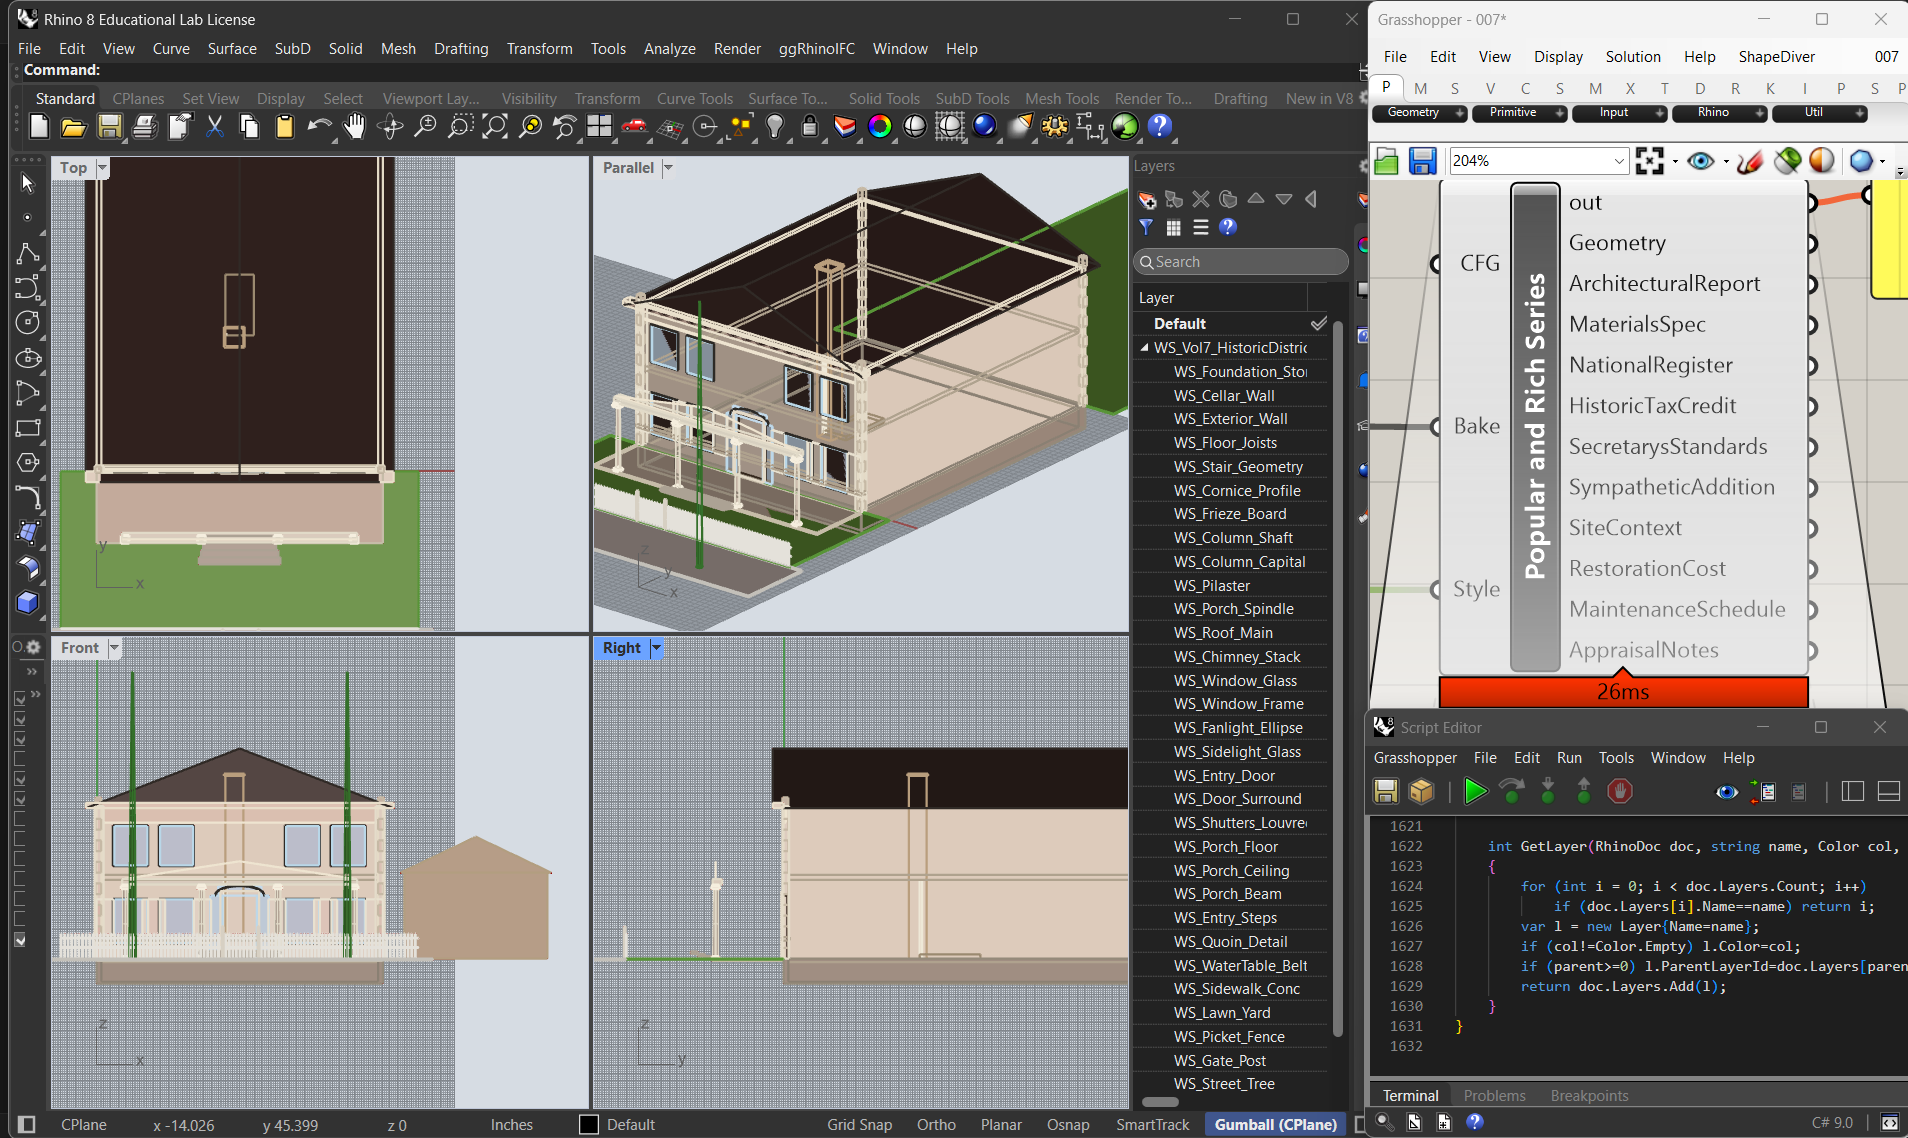Image resolution: width=1908 pixels, height=1138 pixels.
Task: Open the Front viewport dropdown arrow
Action: click(114, 648)
